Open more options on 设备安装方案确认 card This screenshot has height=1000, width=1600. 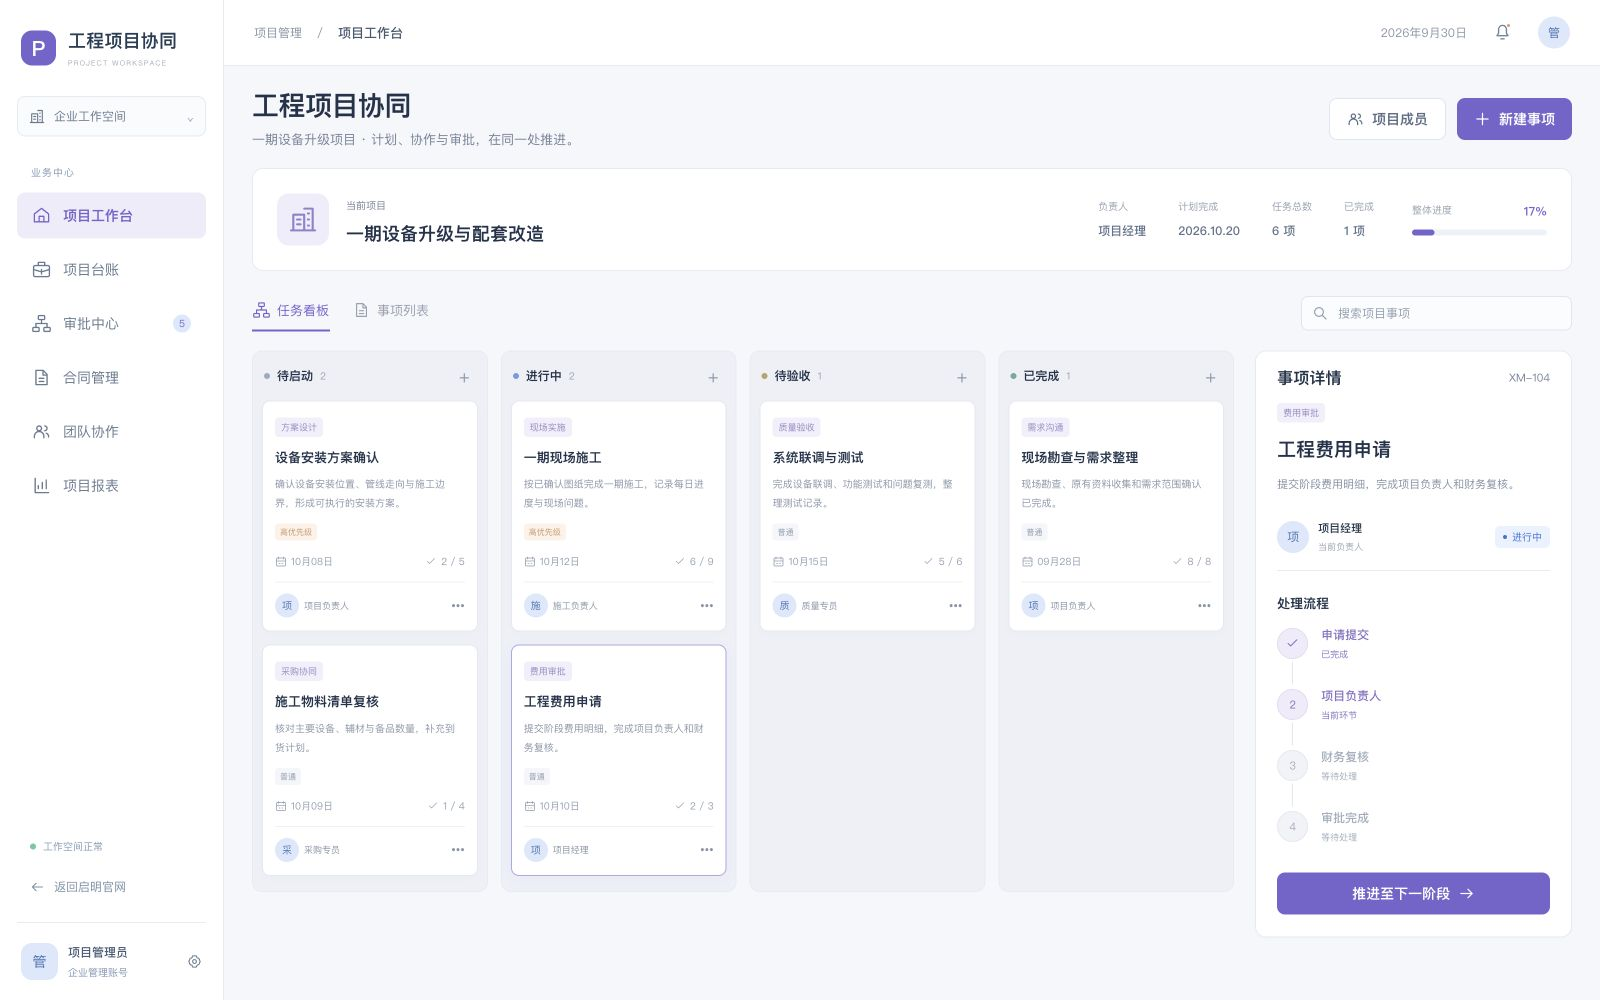458,605
